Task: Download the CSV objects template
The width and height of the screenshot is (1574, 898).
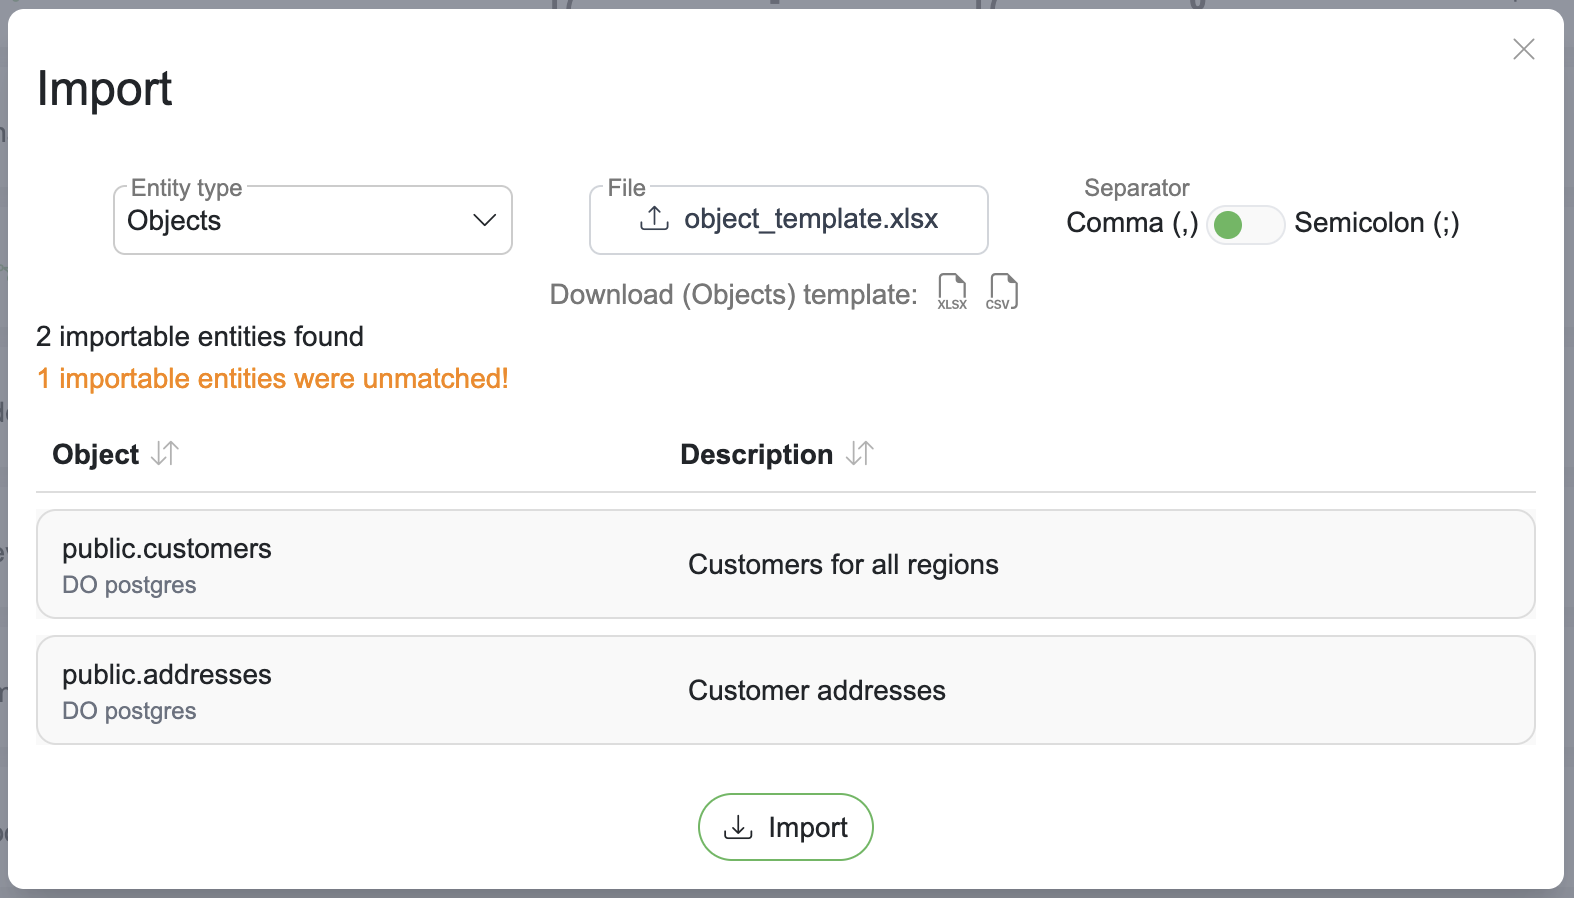Action: click(1002, 292)
